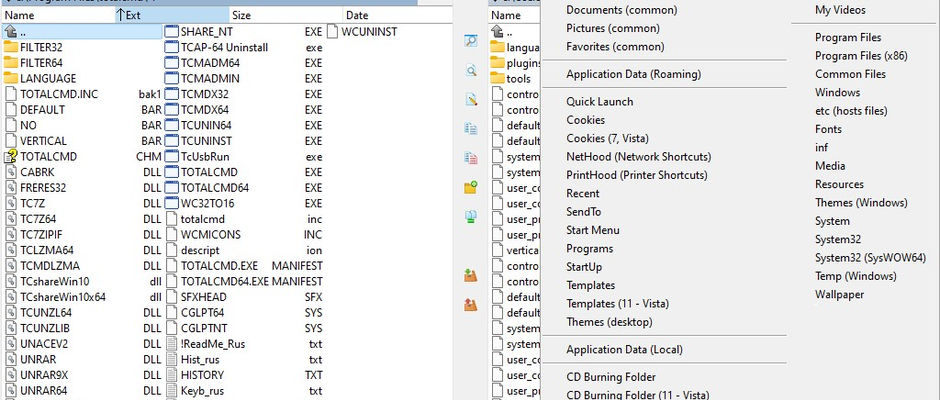Image resolution: width=940 pixels, height=400 pixels.
Task: Click the Move files icon in vertical toolbar
Action: [471, 158]
